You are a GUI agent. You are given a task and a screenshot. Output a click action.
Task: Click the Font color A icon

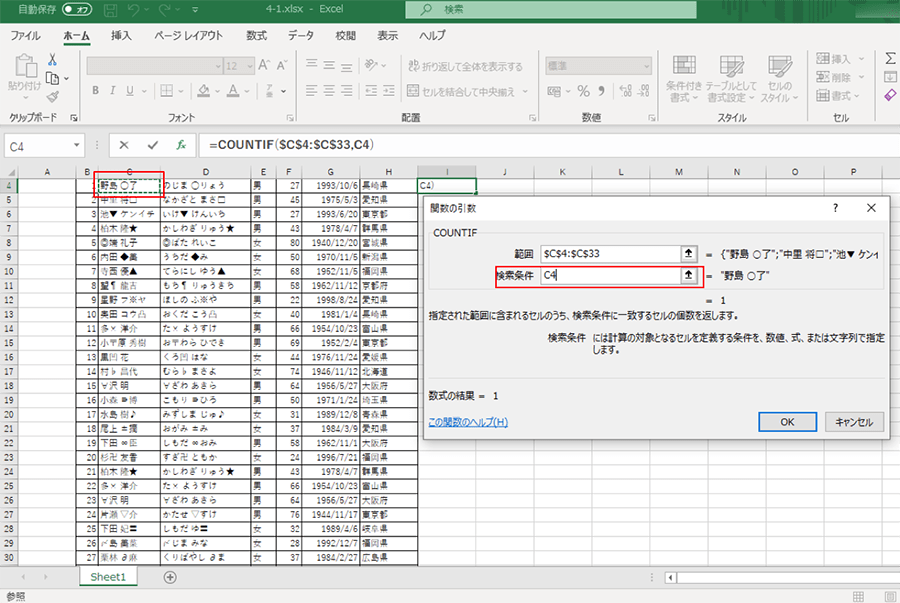click(x=232, y=91)
